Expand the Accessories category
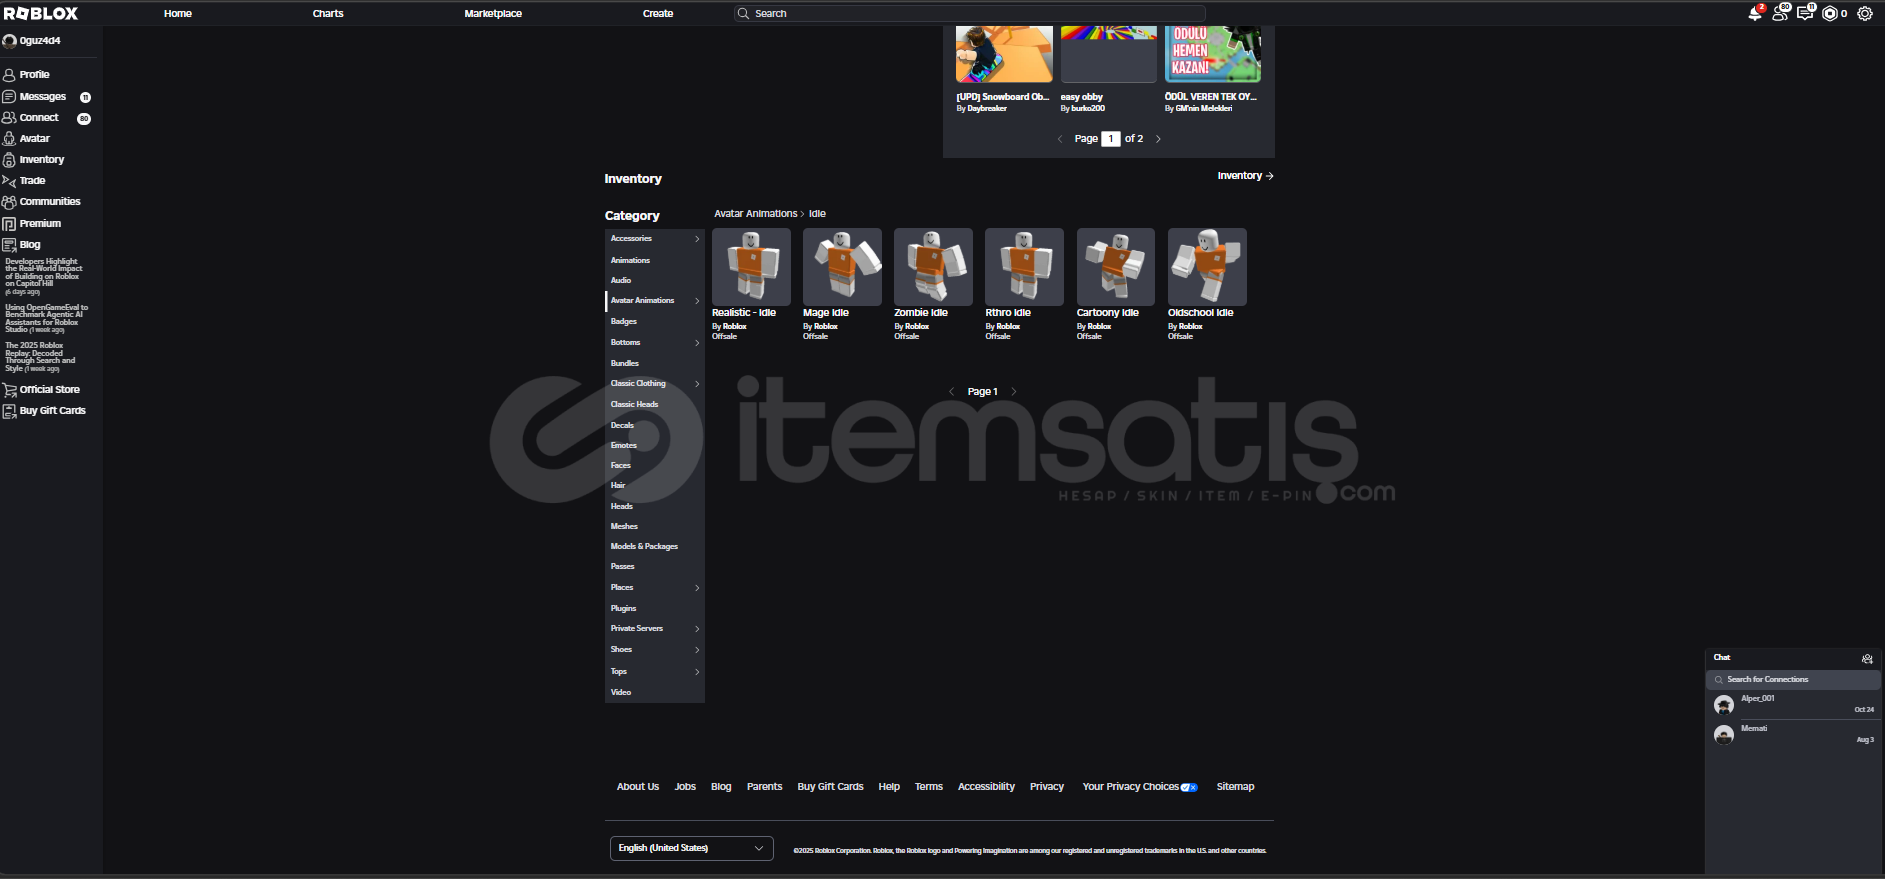 tap(697, 239)
